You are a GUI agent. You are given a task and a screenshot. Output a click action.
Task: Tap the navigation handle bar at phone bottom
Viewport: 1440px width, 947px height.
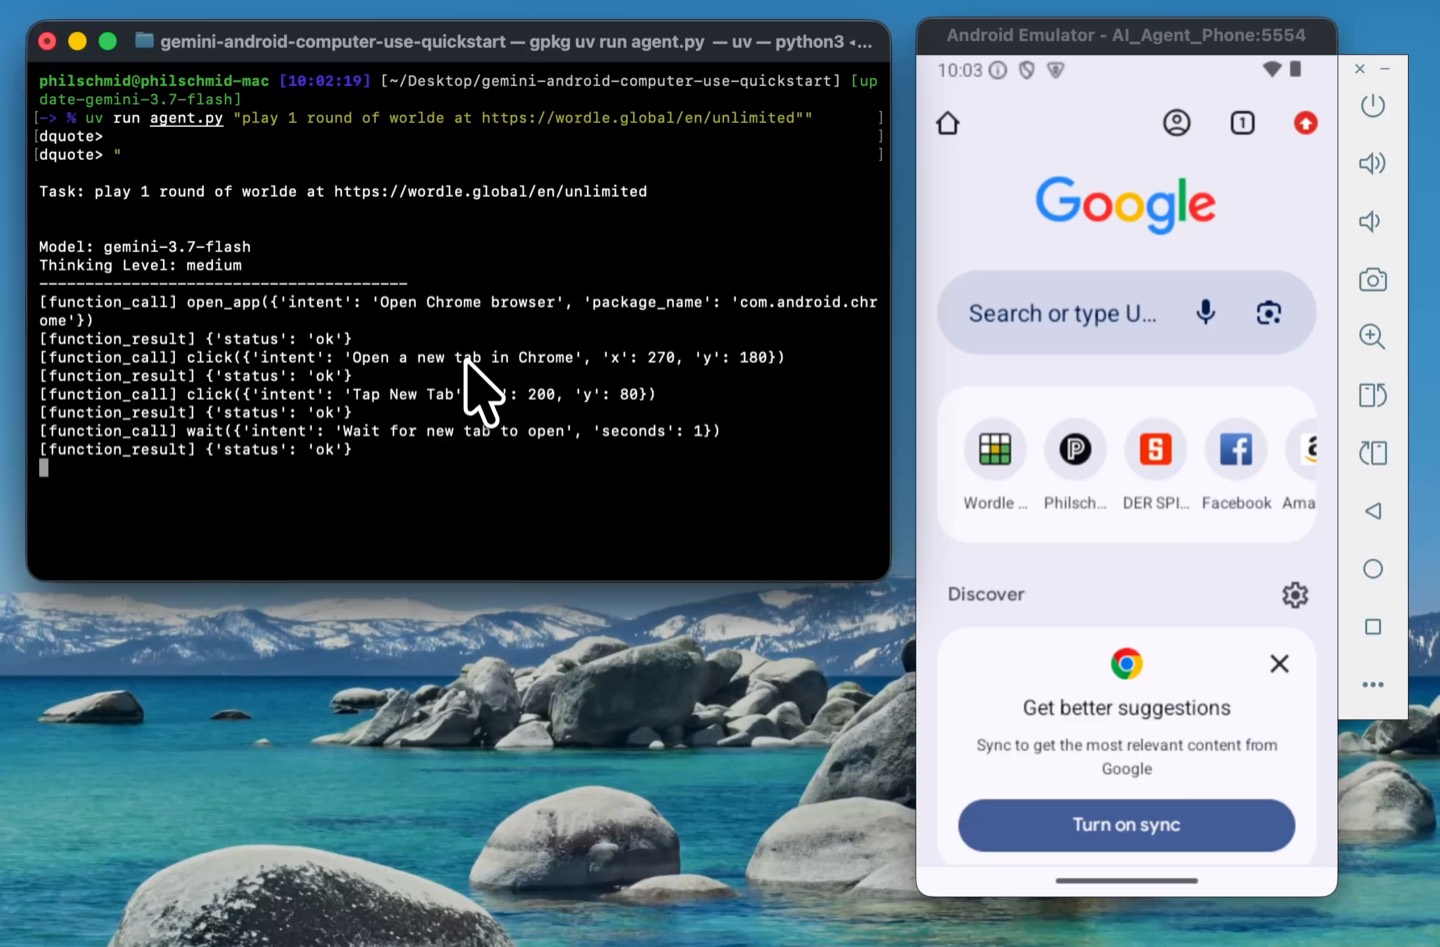click(1126, 881)
